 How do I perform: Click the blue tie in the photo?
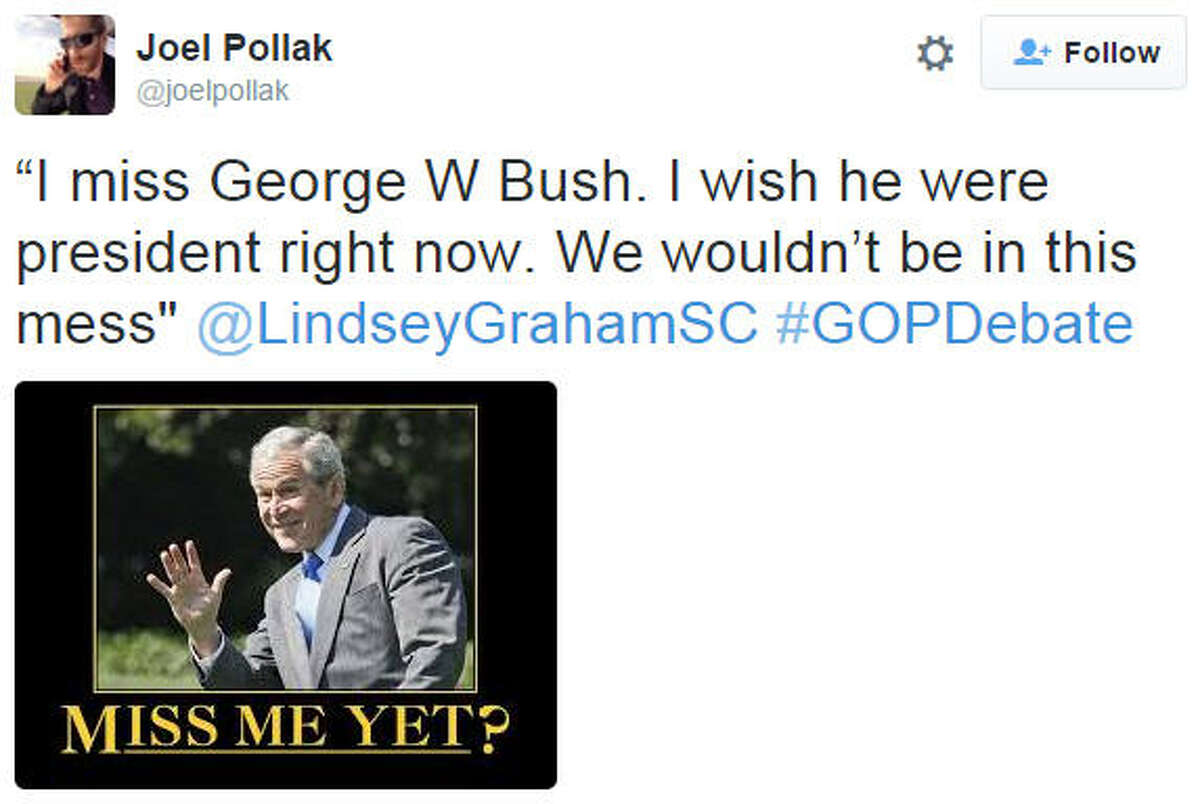pyautogui.click(x=313, y=567)
